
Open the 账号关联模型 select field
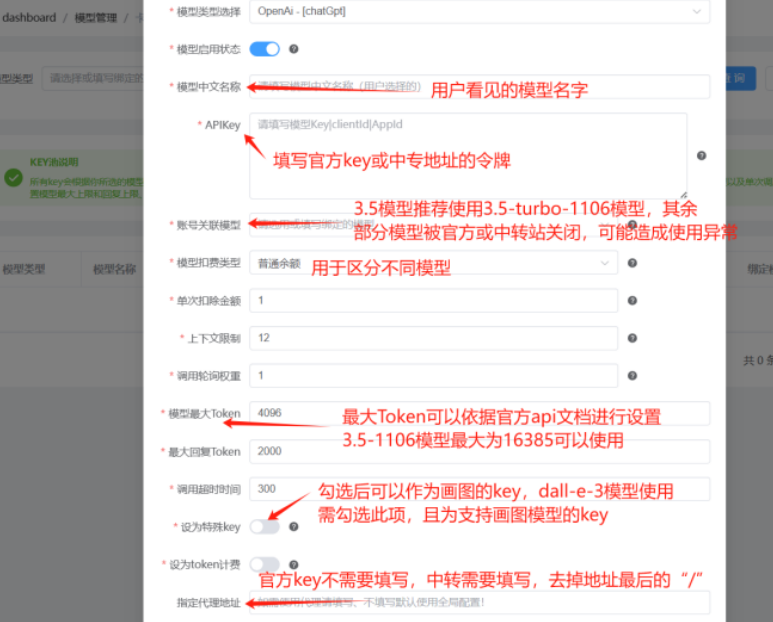click(x=434, y=225)
